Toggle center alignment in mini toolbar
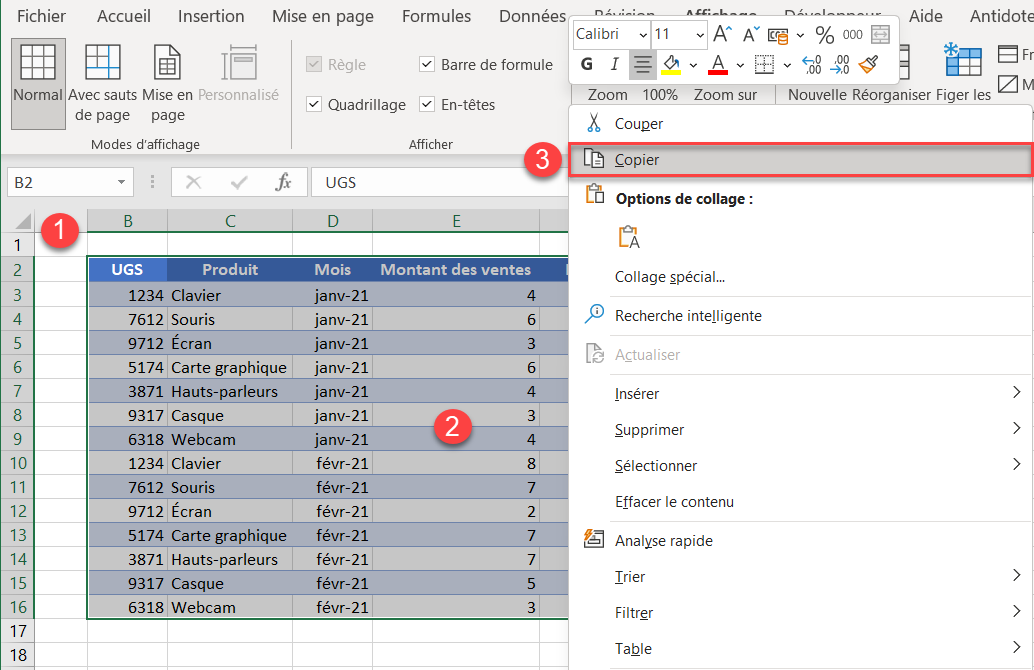Viewport: 1034px width, 670px height. coord(642,64)
